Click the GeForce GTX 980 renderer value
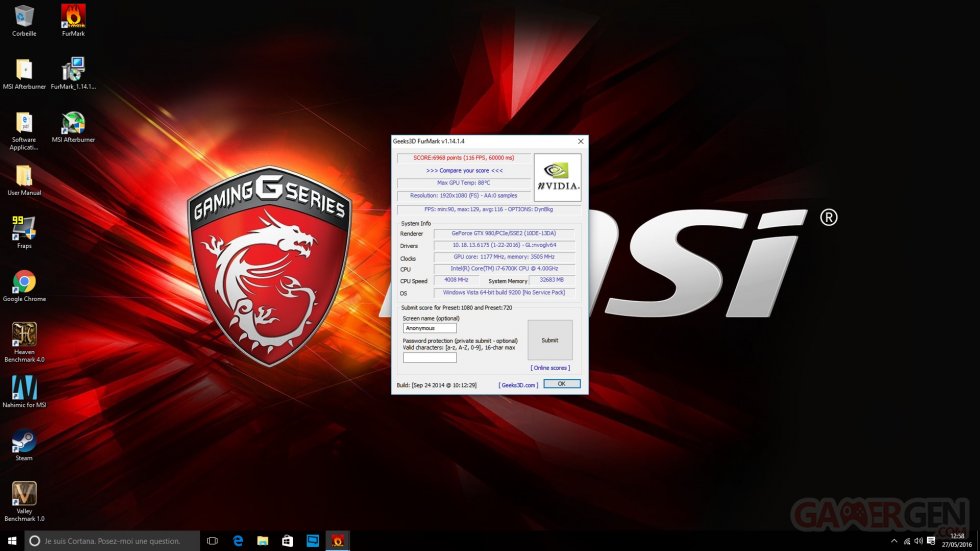The image size is (980, 551). pyautogui.click(x=504, y=233)
